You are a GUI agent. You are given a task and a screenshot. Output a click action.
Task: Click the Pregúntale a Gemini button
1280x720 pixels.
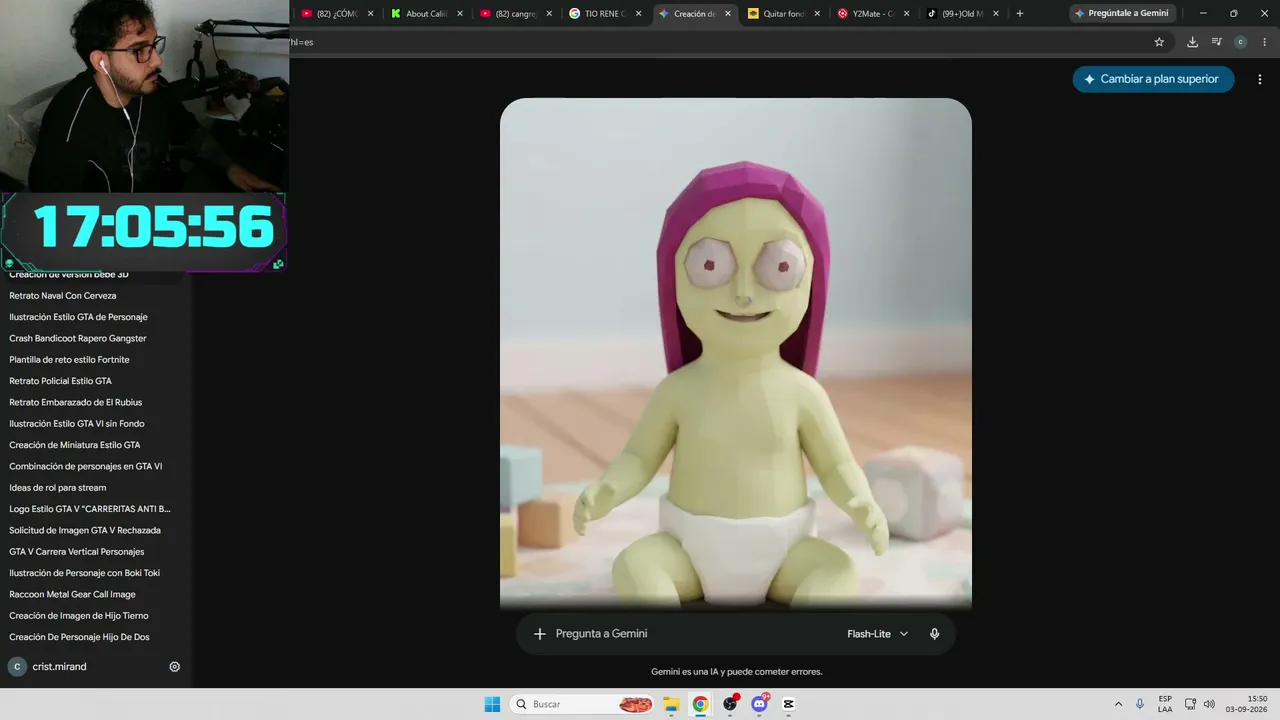point(1120,14)
